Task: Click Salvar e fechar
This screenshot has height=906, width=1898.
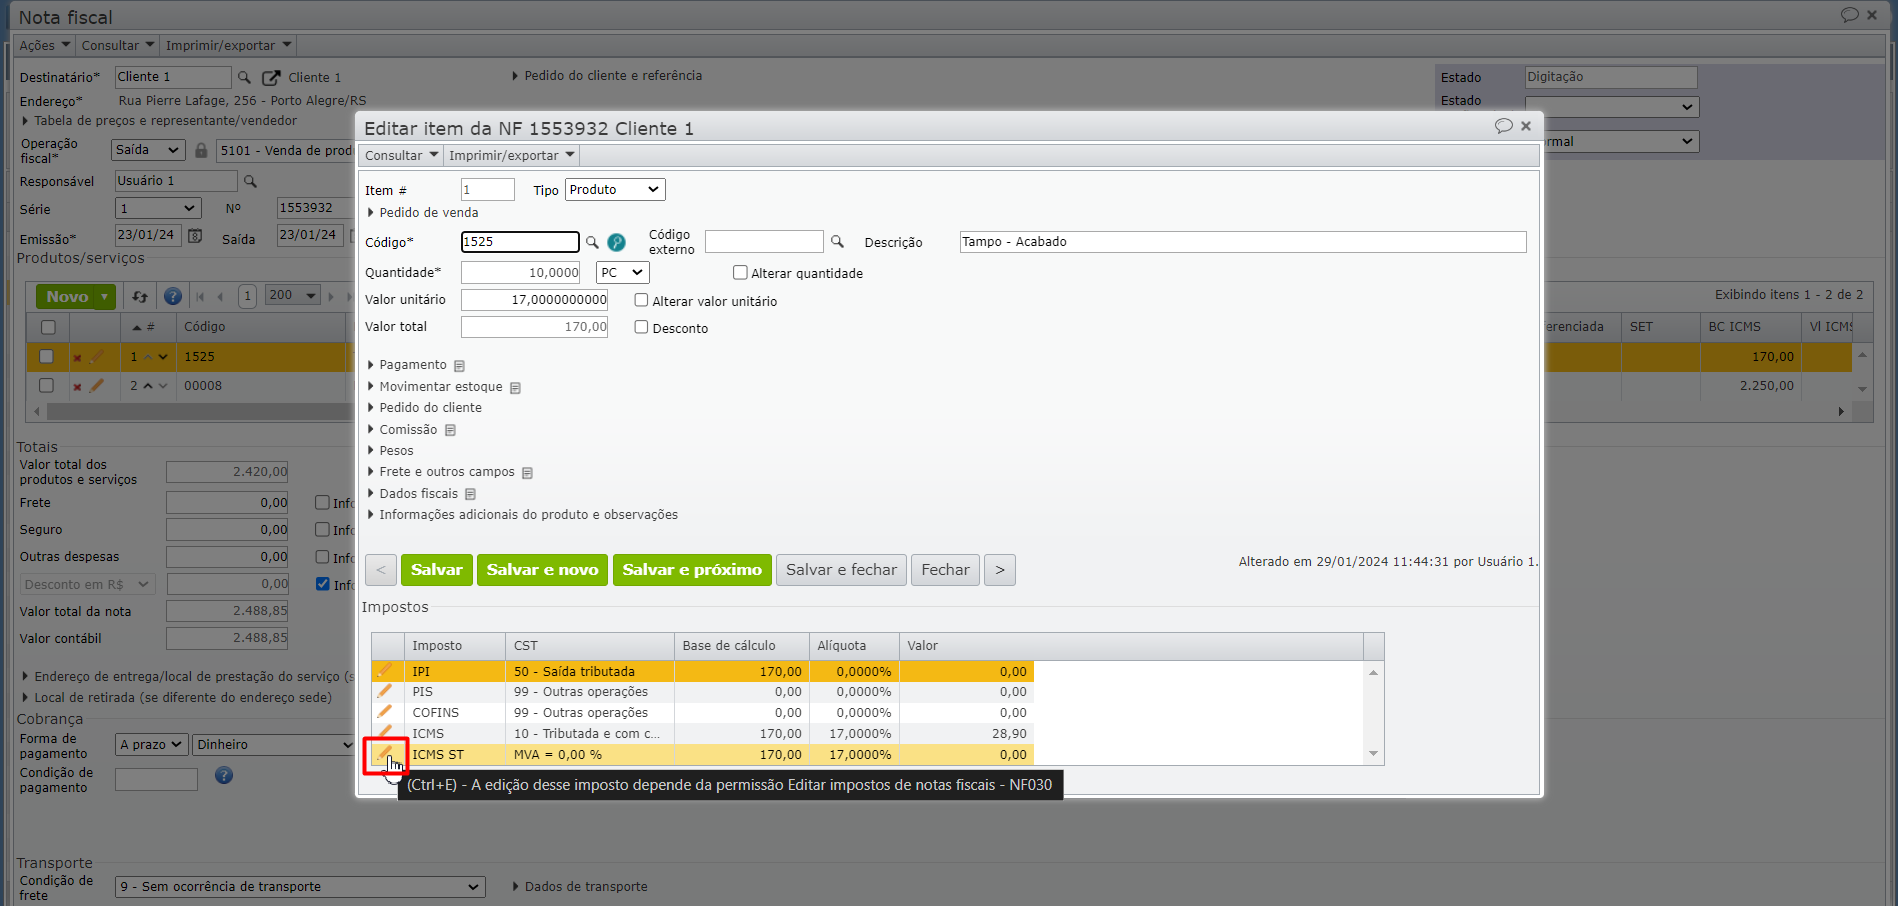Action: click(841, 570)
